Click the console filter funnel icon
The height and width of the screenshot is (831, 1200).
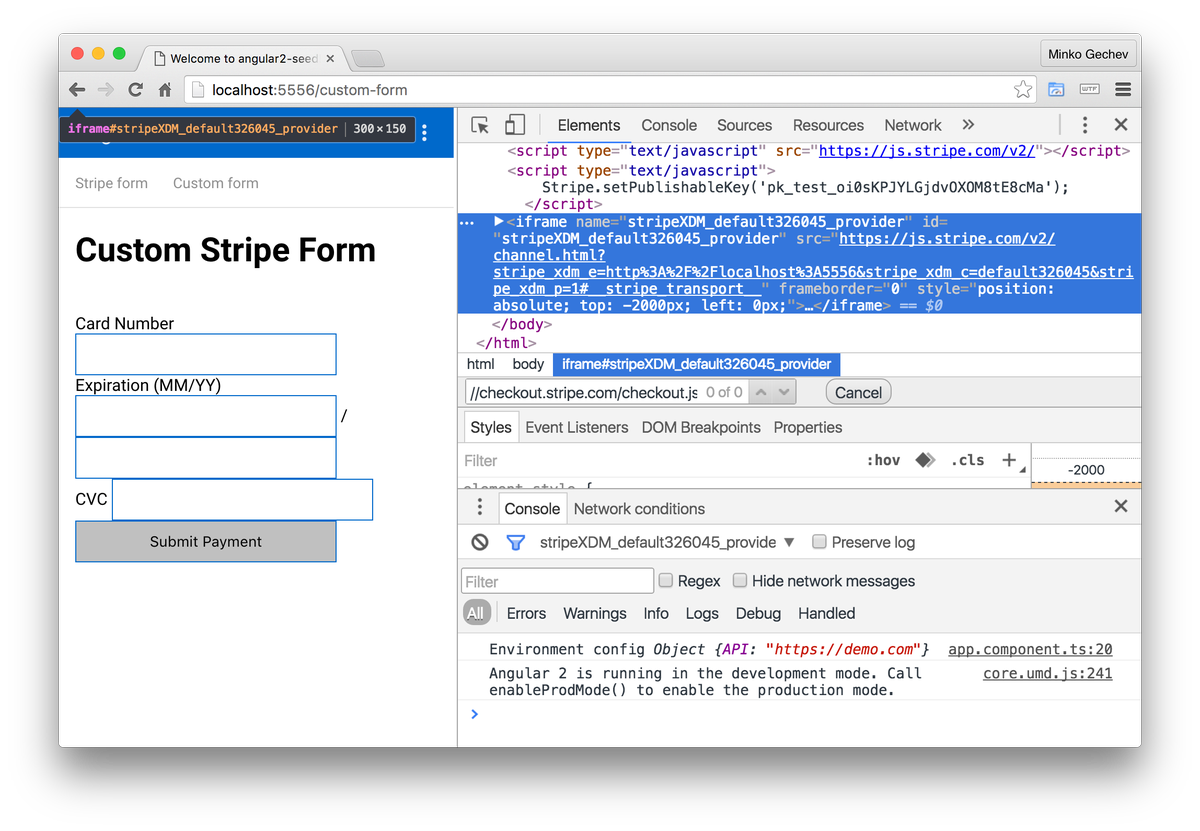515,542
